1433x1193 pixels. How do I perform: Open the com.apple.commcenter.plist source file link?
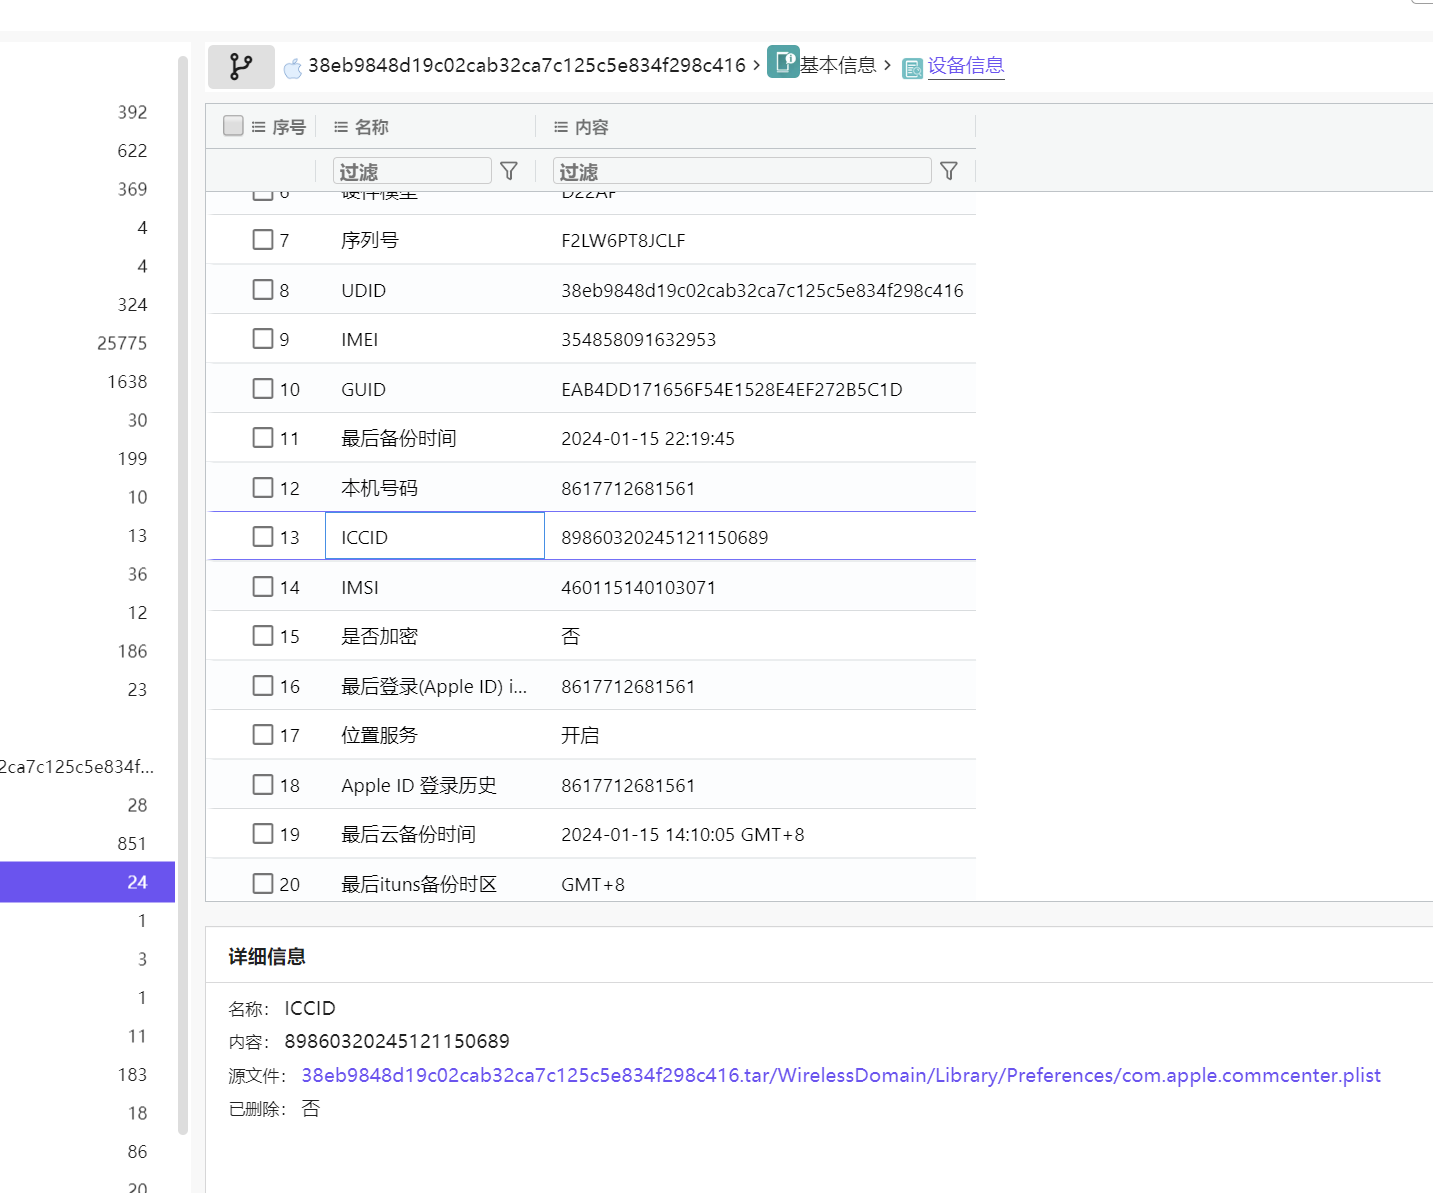841,1075
